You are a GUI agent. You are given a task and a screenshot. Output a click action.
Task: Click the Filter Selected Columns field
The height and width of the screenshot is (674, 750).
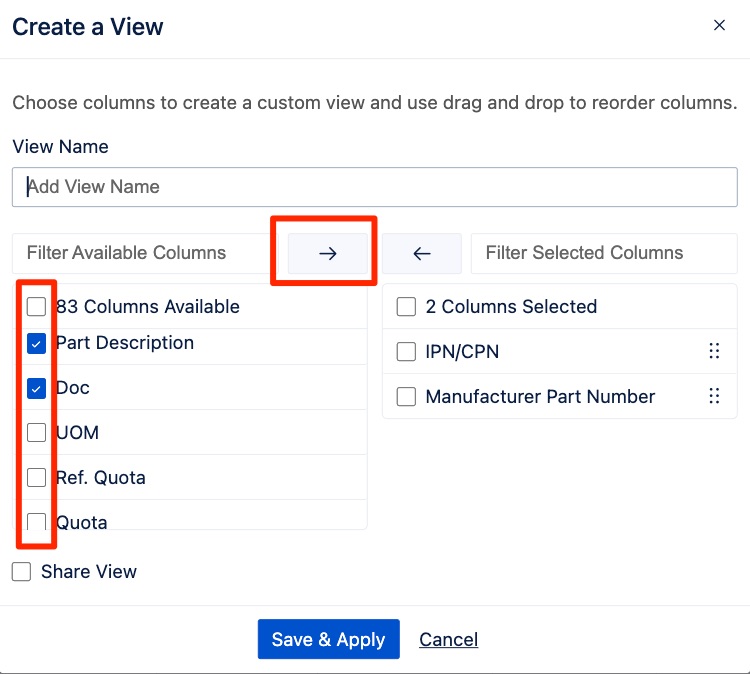(603, 254)
